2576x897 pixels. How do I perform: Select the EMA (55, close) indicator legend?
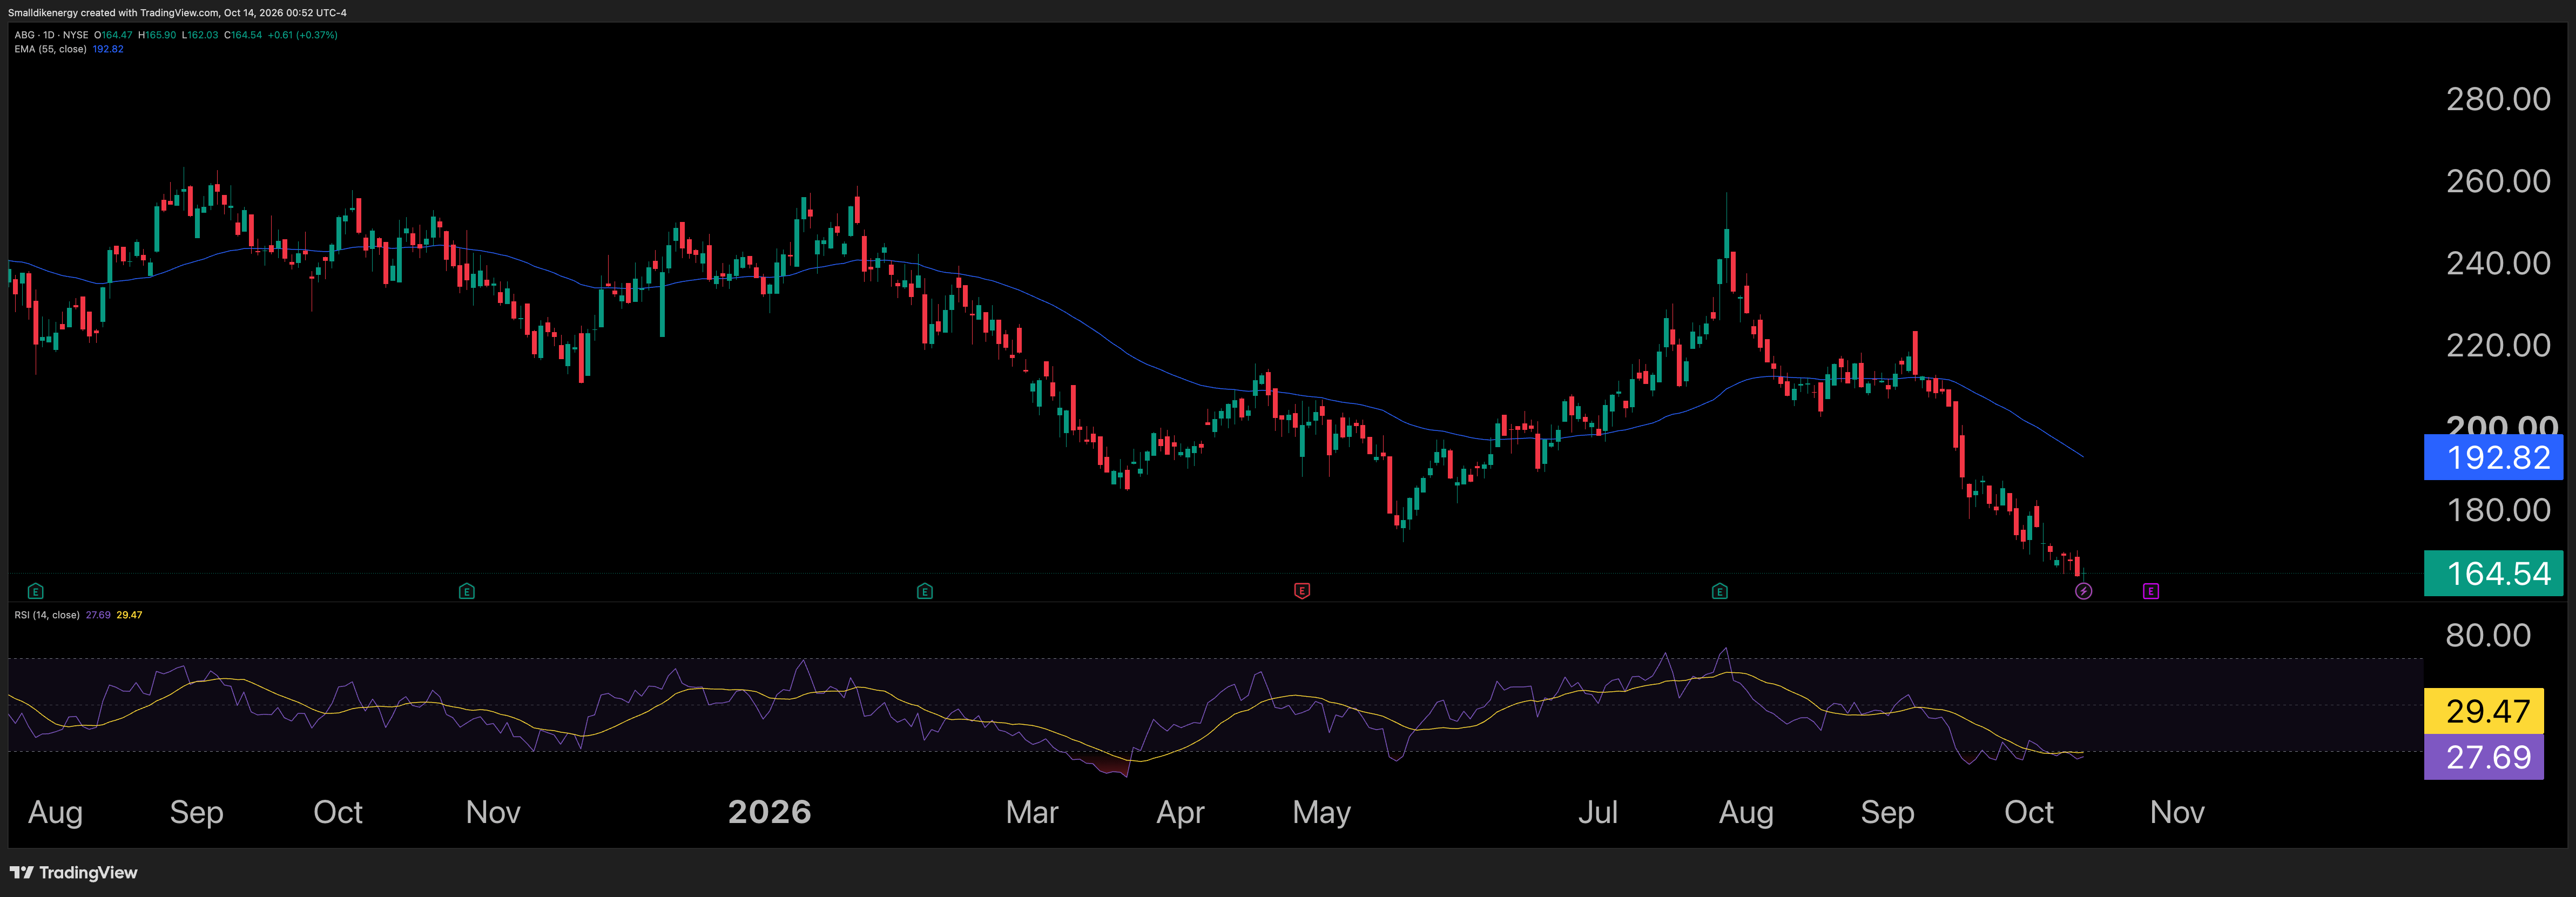[x=50, y=49]
